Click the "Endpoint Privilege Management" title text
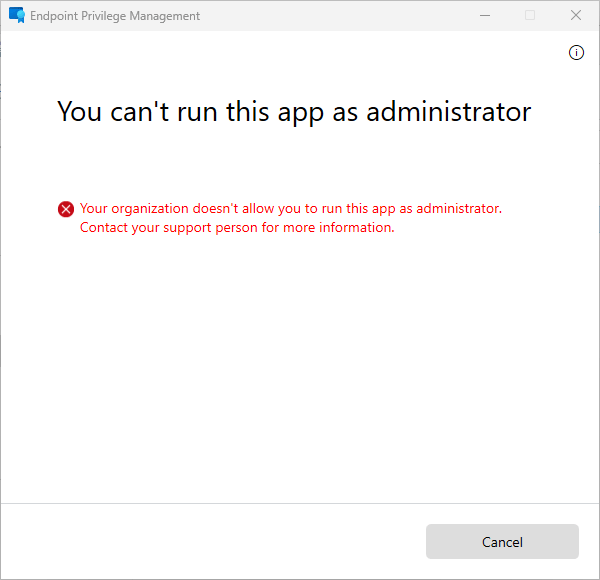The height and width of the screenshot is (580, 600). click(116, 16)
